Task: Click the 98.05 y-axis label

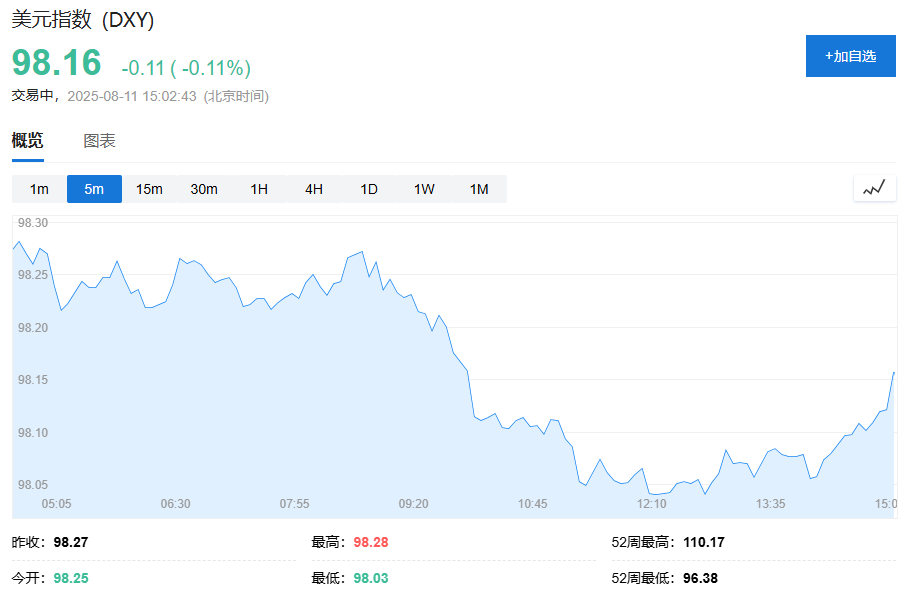Action: coord(33,485)
